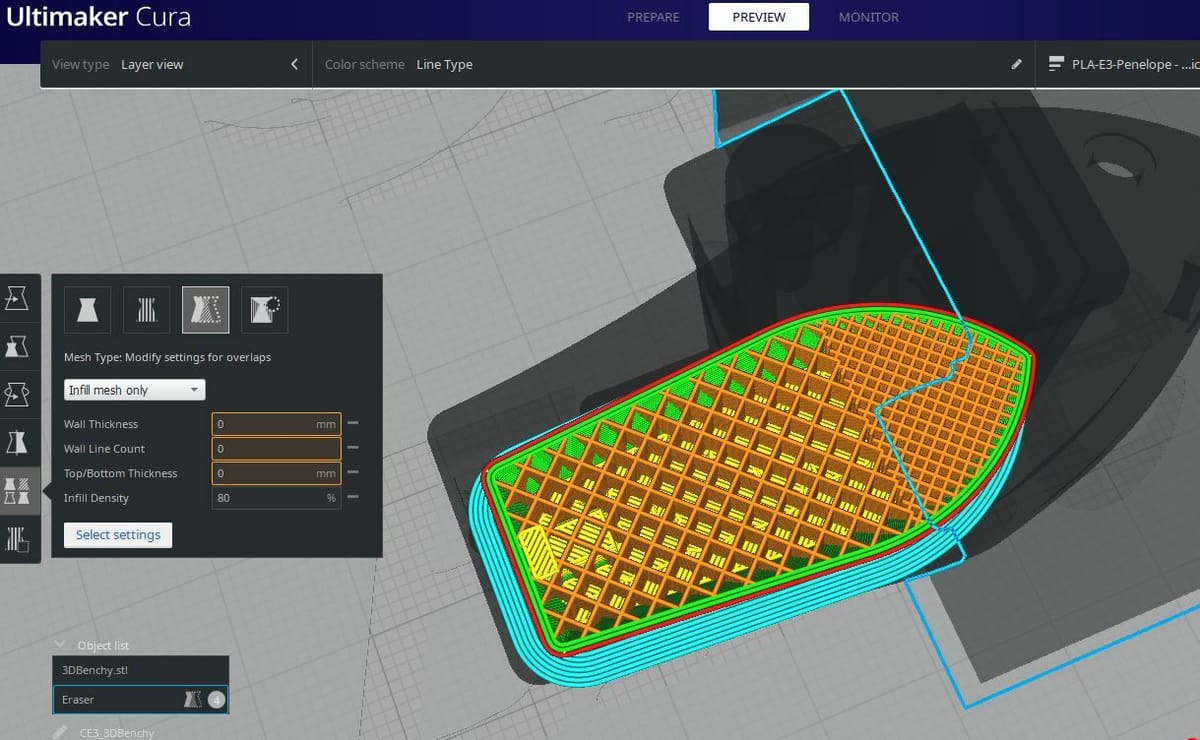Switch to the MONITOR stage
The height and width of the screenshot is (740, 1200).
pos(869,17)
